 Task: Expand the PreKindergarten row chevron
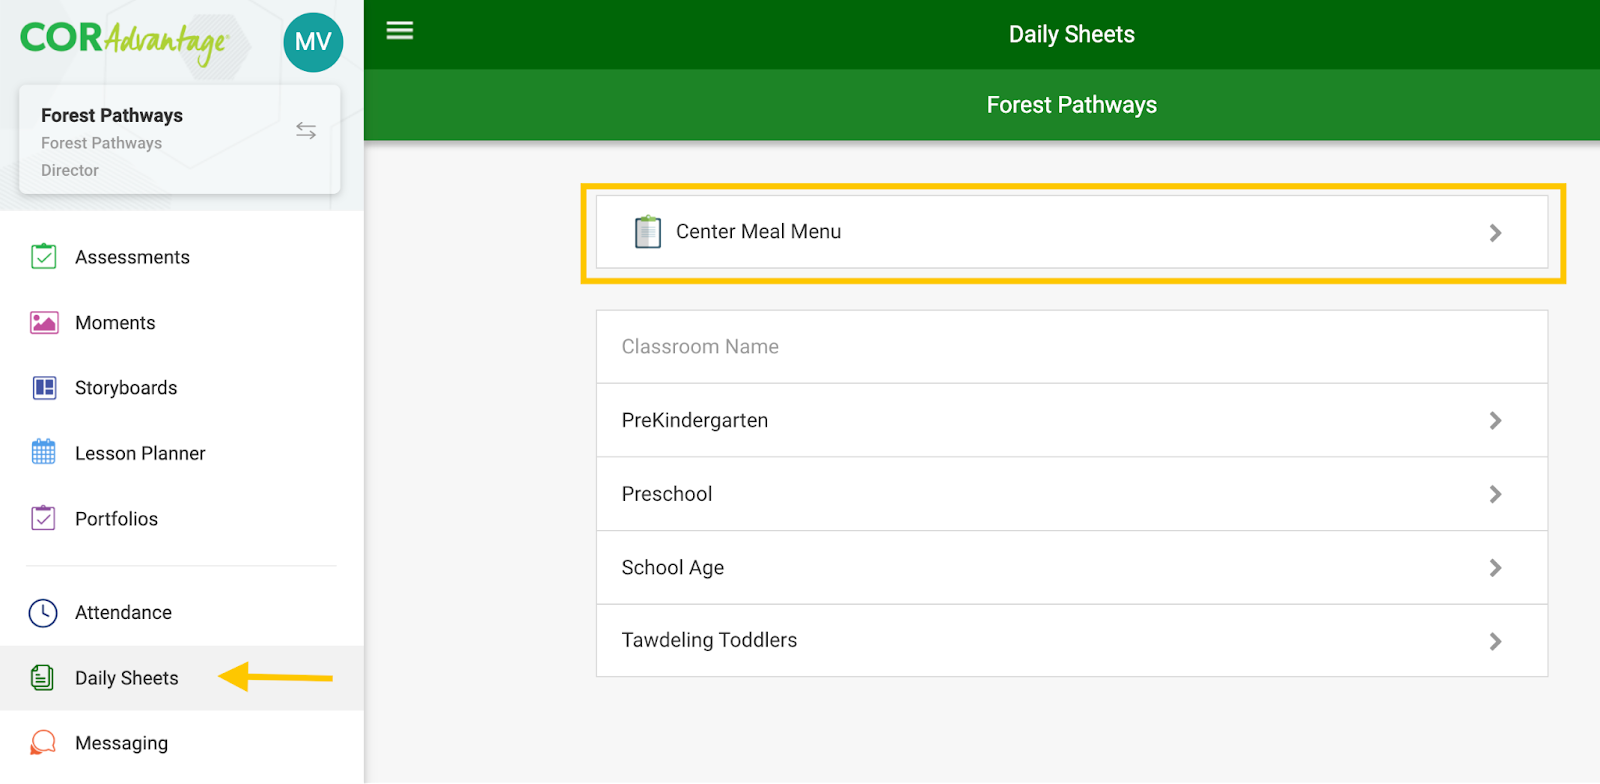point(1495,421)
